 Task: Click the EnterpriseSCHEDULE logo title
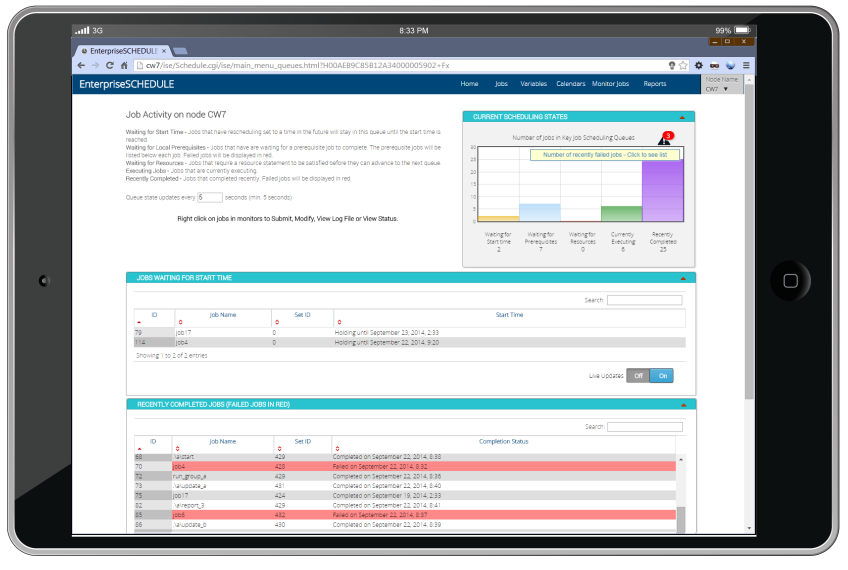(x=127, y=84)
